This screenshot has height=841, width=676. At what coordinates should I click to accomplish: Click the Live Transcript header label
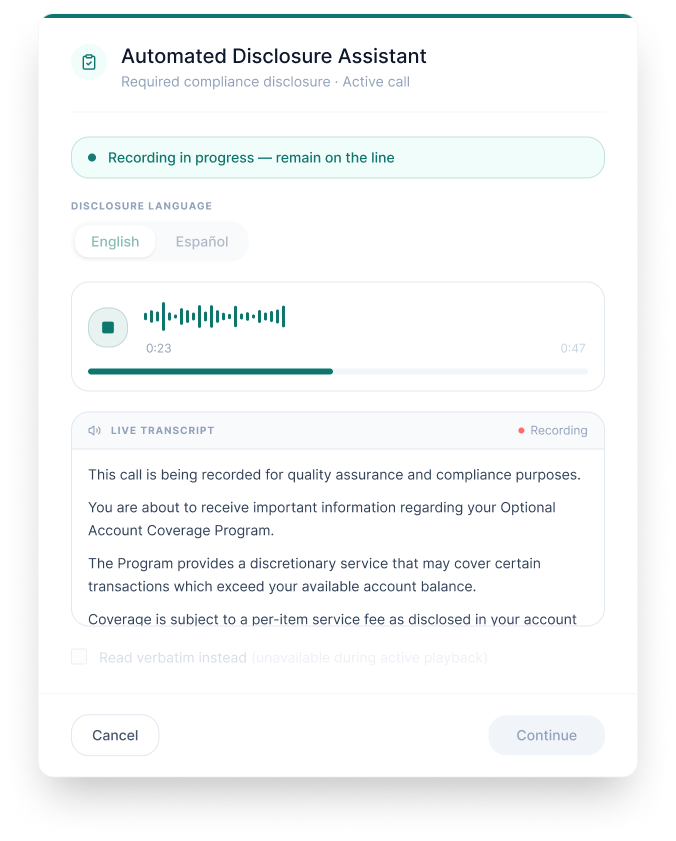point(162,430)
